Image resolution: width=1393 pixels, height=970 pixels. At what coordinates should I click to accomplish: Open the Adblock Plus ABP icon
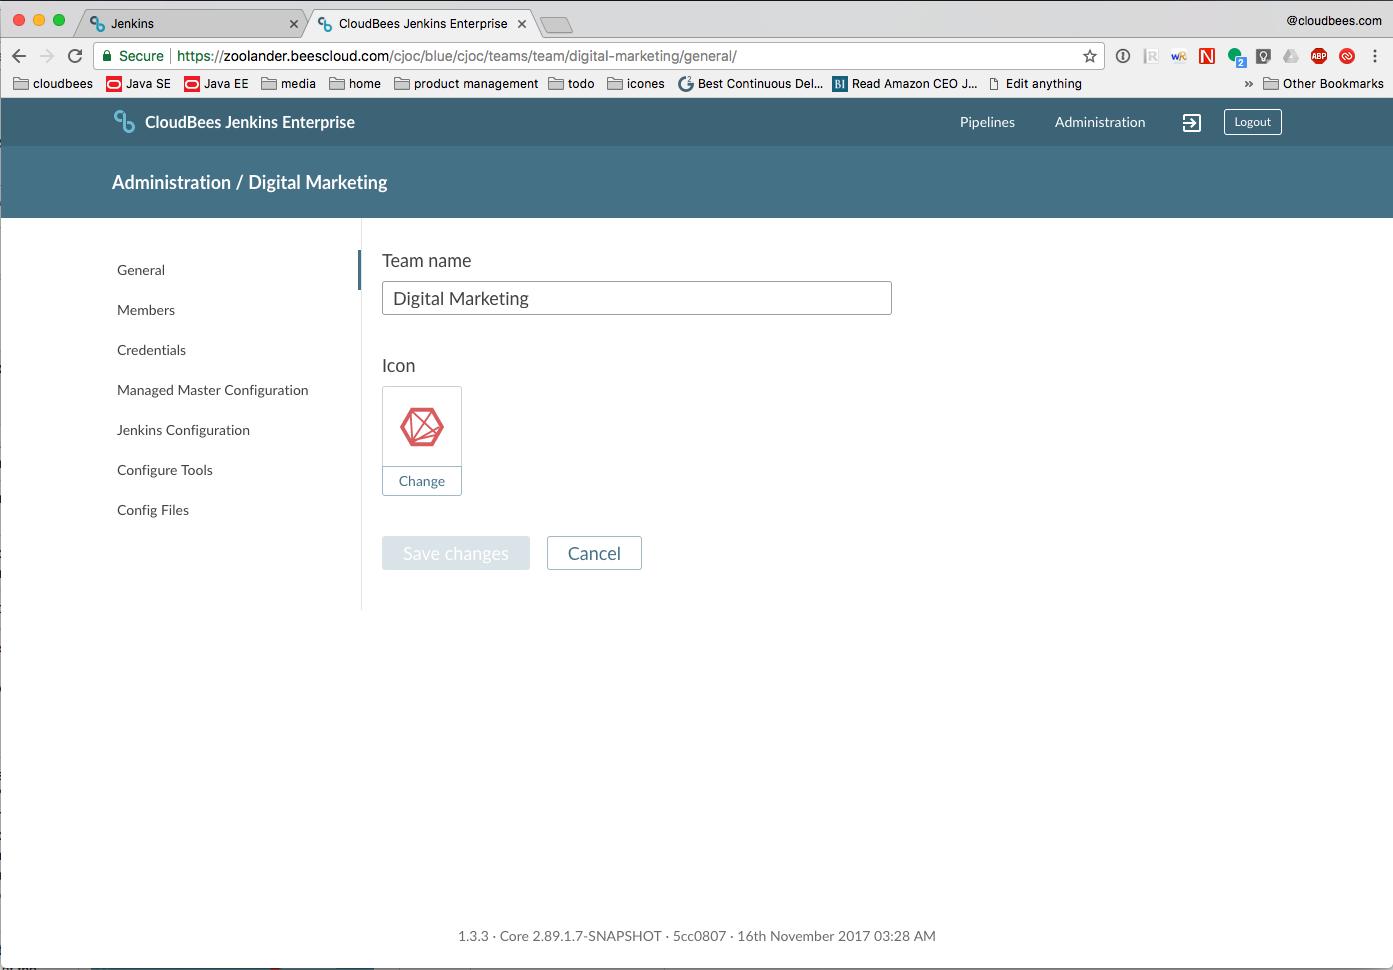[x=1319, y=56]
